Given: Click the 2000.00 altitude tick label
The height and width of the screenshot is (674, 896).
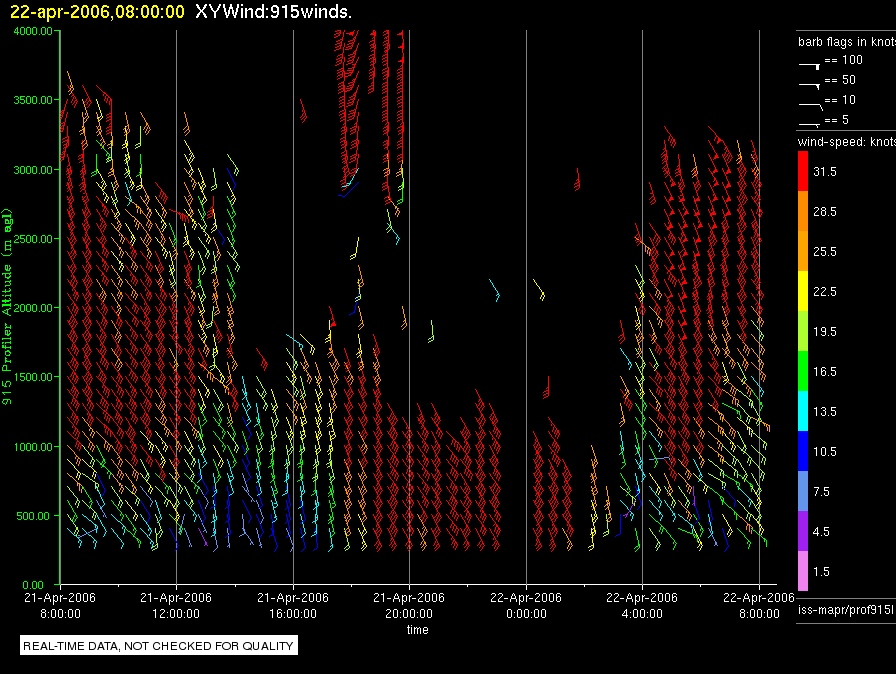Looking at the screenshot, I should coord(33,308).
